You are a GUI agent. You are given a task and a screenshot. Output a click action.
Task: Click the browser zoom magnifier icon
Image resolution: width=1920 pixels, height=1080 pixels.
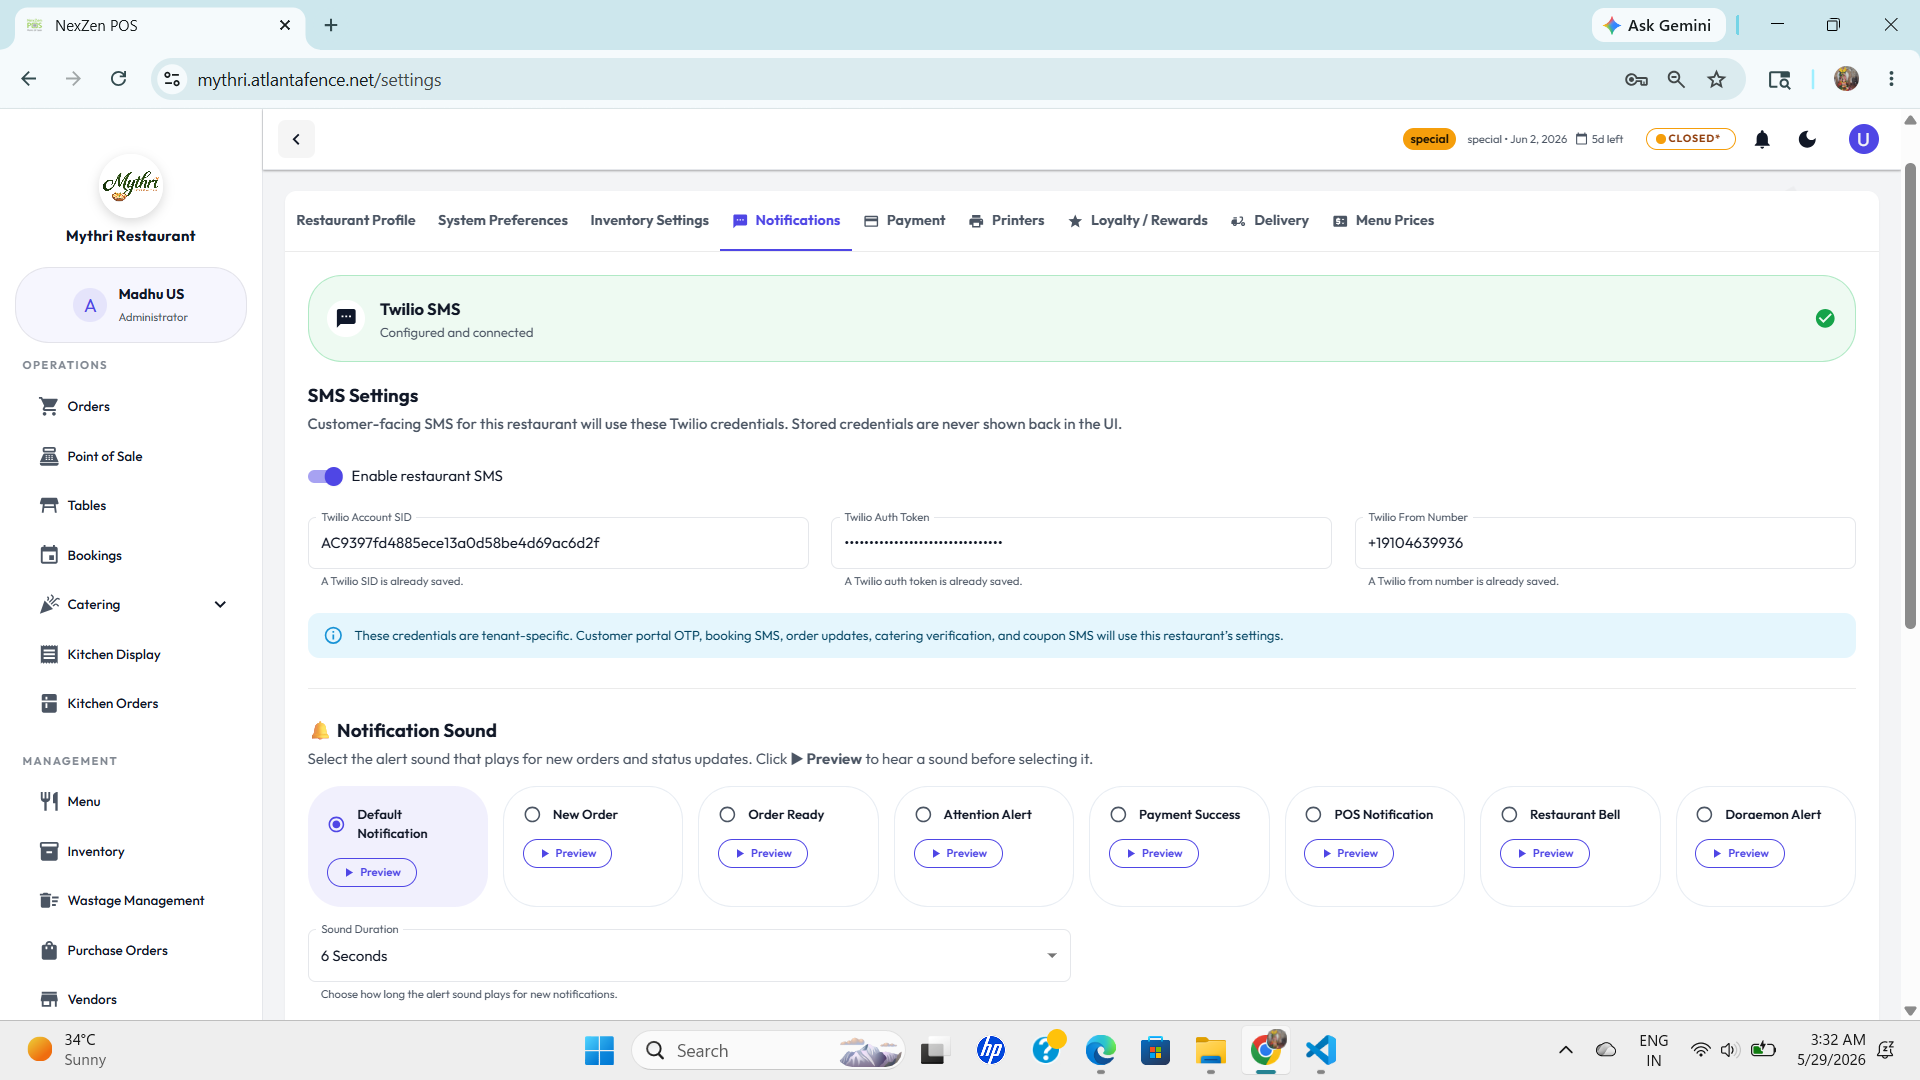click(x=1676, y=79)
